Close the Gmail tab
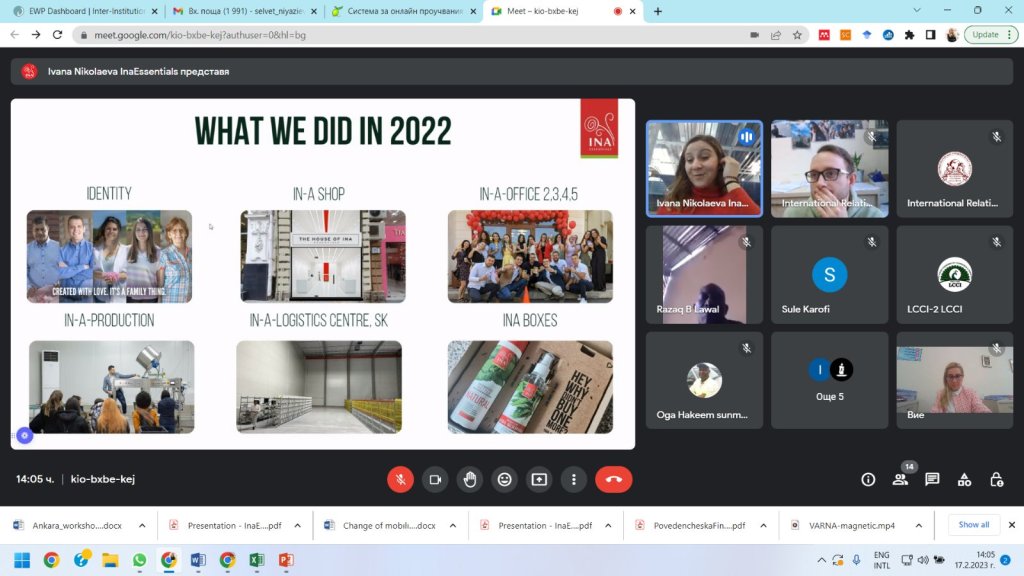This screenshot has height=576, width=1024. pyautogui.click(x=313, y=11)
